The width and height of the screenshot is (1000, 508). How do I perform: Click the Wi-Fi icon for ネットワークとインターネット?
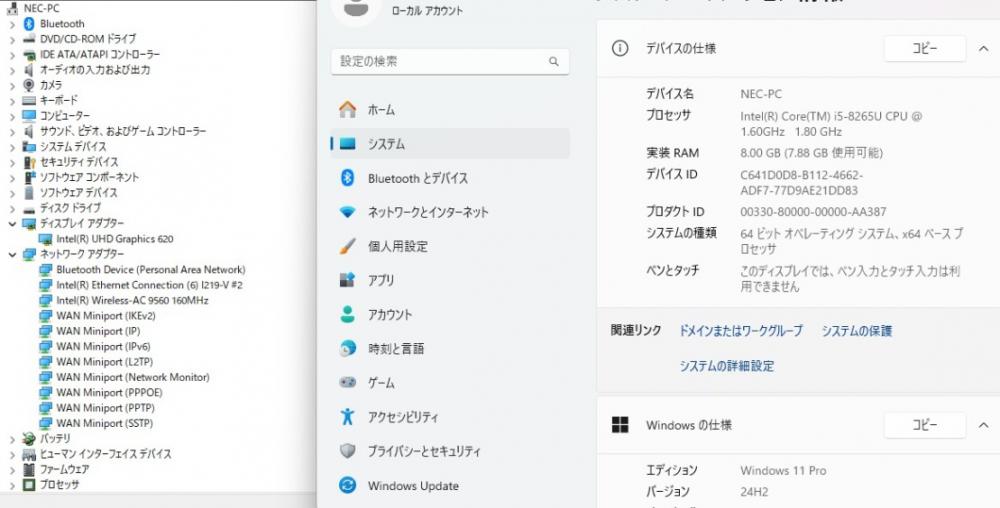coord(348,212)
